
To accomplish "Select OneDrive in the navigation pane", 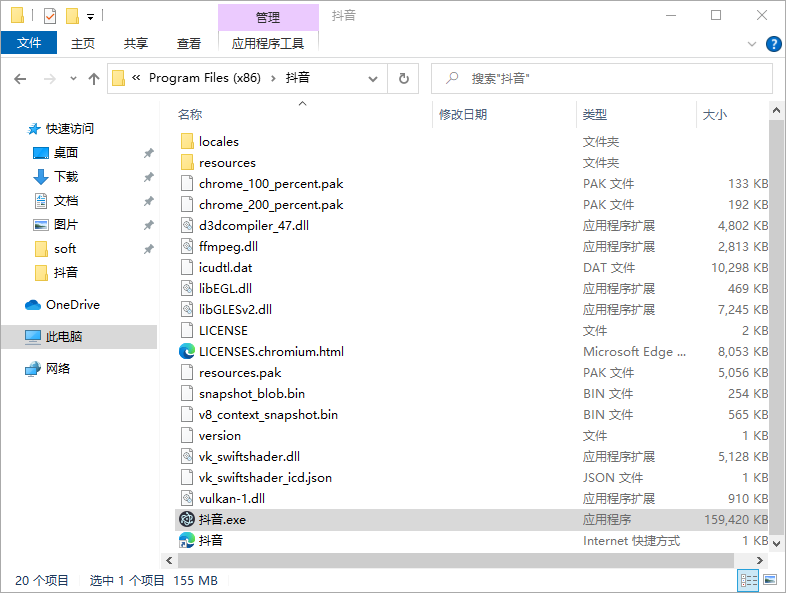I will coord(73,305).
